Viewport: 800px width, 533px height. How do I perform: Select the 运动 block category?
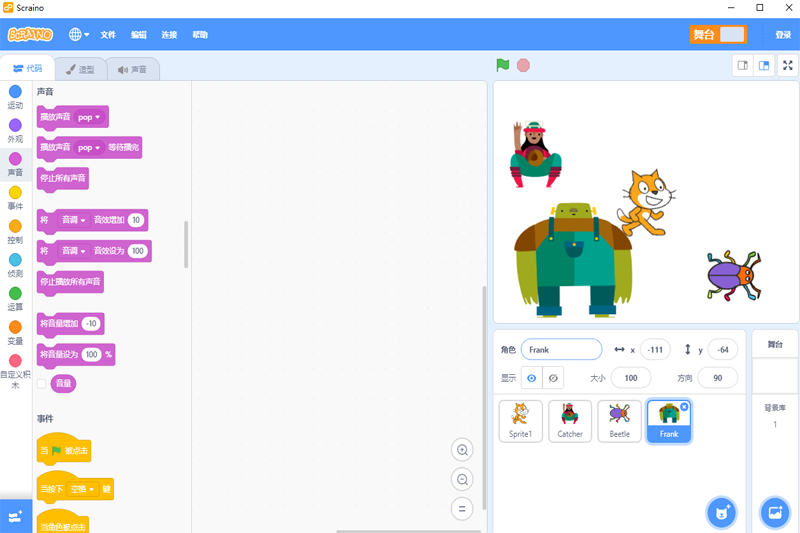15,97
